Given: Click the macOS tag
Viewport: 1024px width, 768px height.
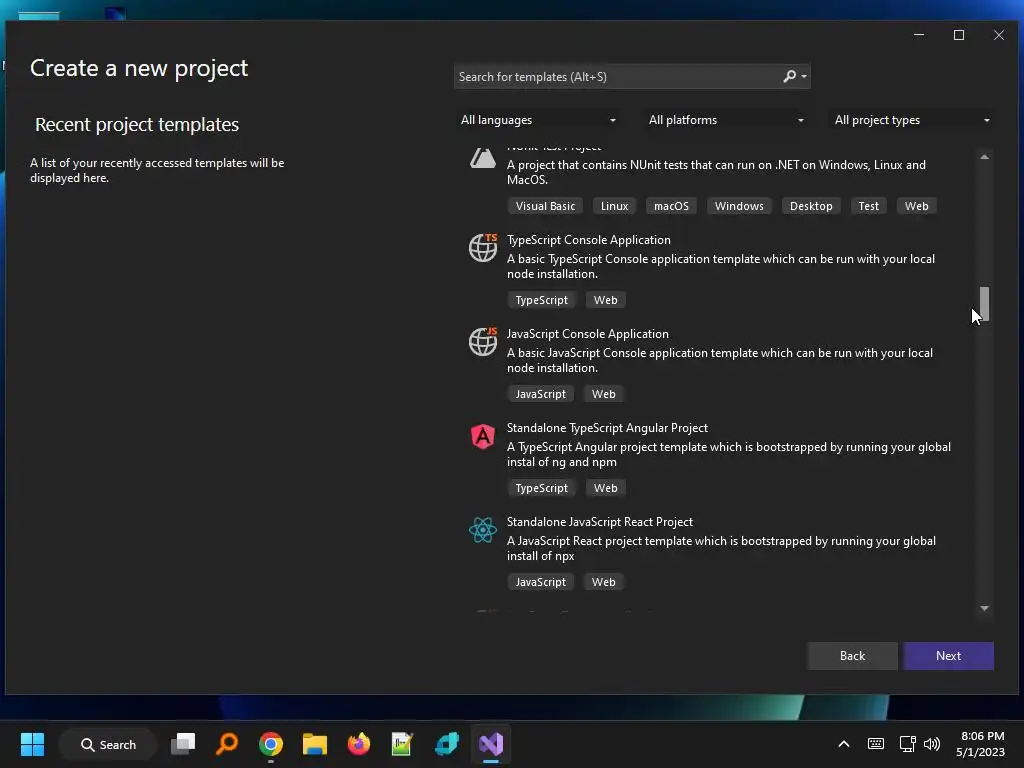Looking at the screenshot, I should 671,206.
